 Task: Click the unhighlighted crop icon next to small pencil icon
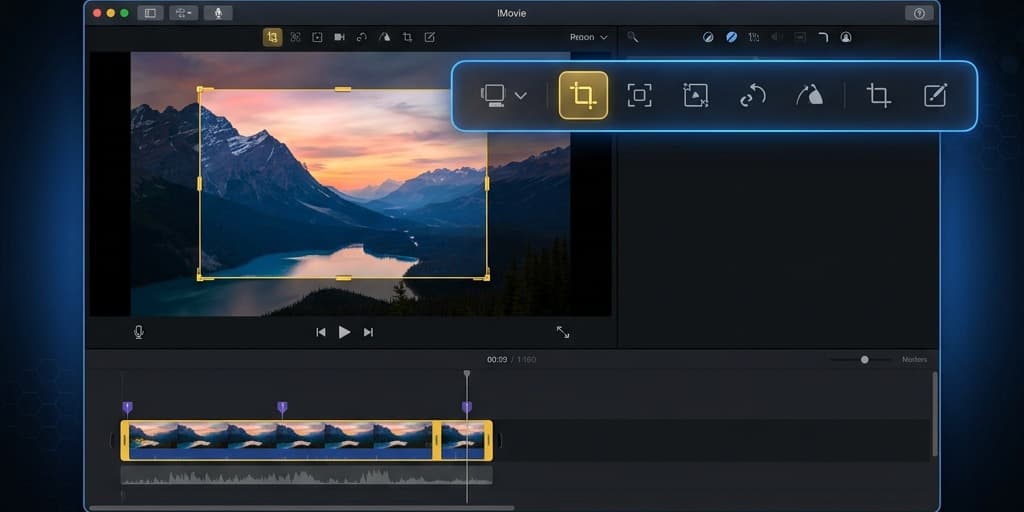[x=408, y=37]
